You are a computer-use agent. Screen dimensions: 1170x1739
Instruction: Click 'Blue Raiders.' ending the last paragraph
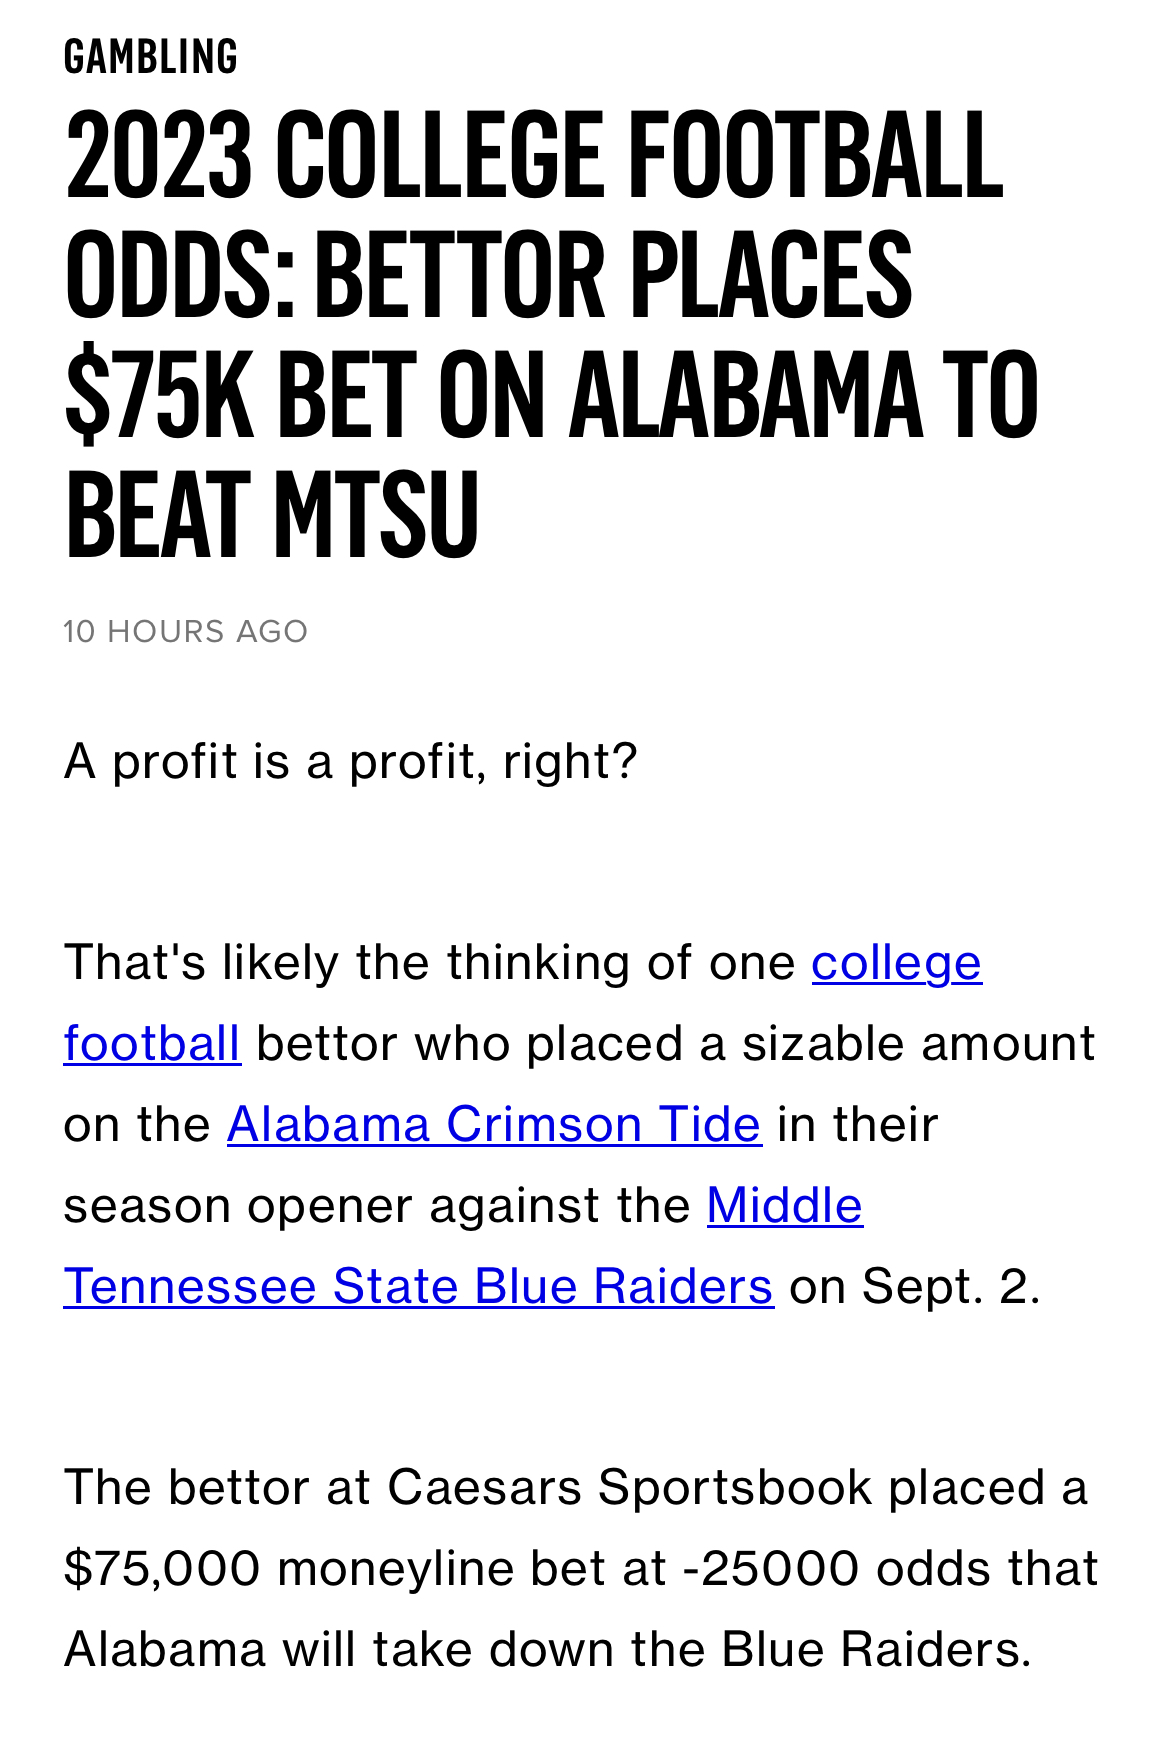coord(876,1649)
